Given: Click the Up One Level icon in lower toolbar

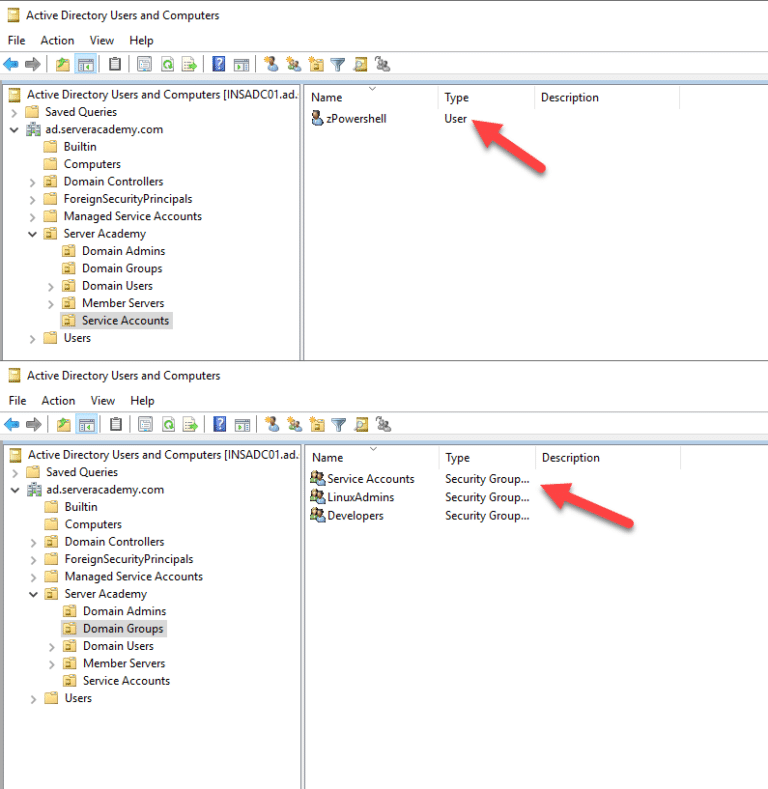Looking at the screenshot, I should (63, 424).
